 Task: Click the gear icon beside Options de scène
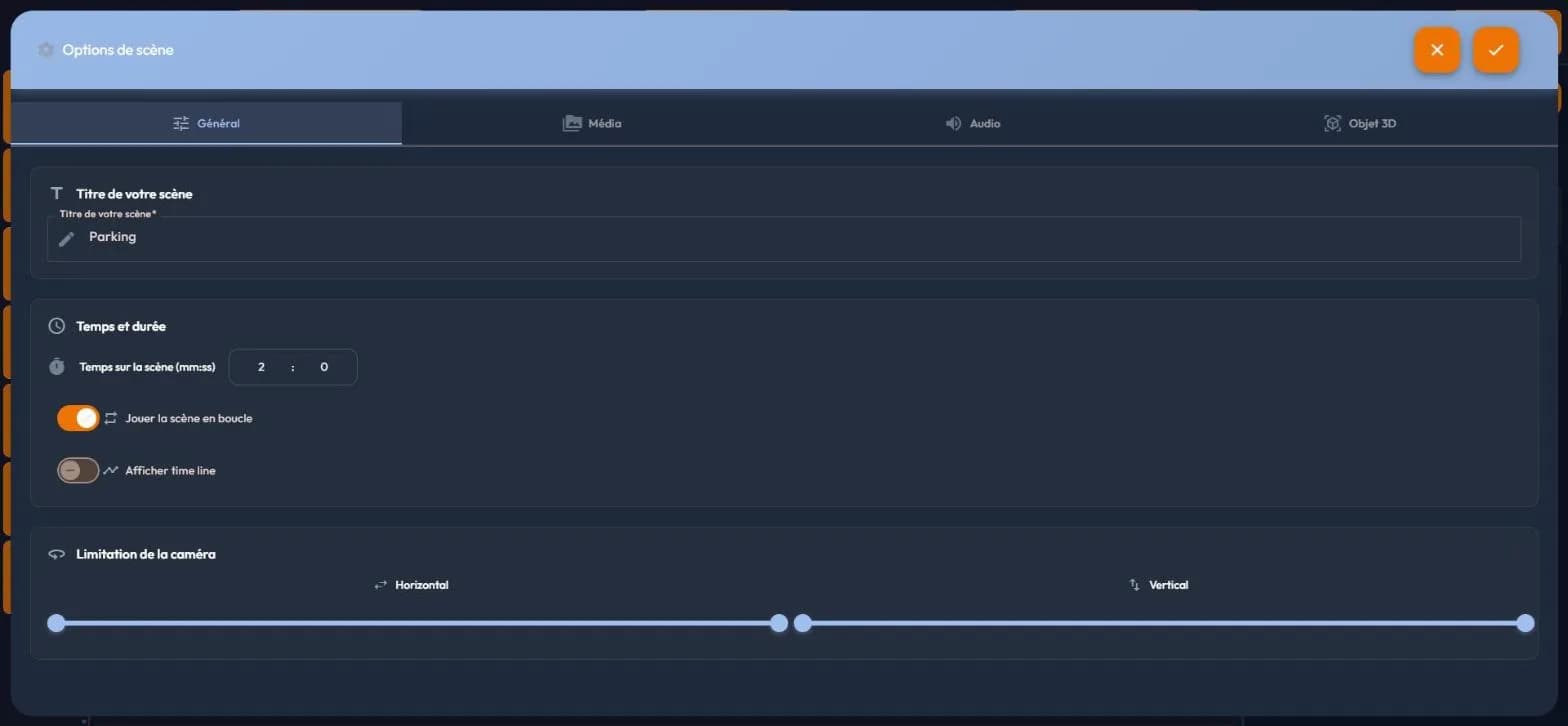pyautogui.click(x=45, y=50)
